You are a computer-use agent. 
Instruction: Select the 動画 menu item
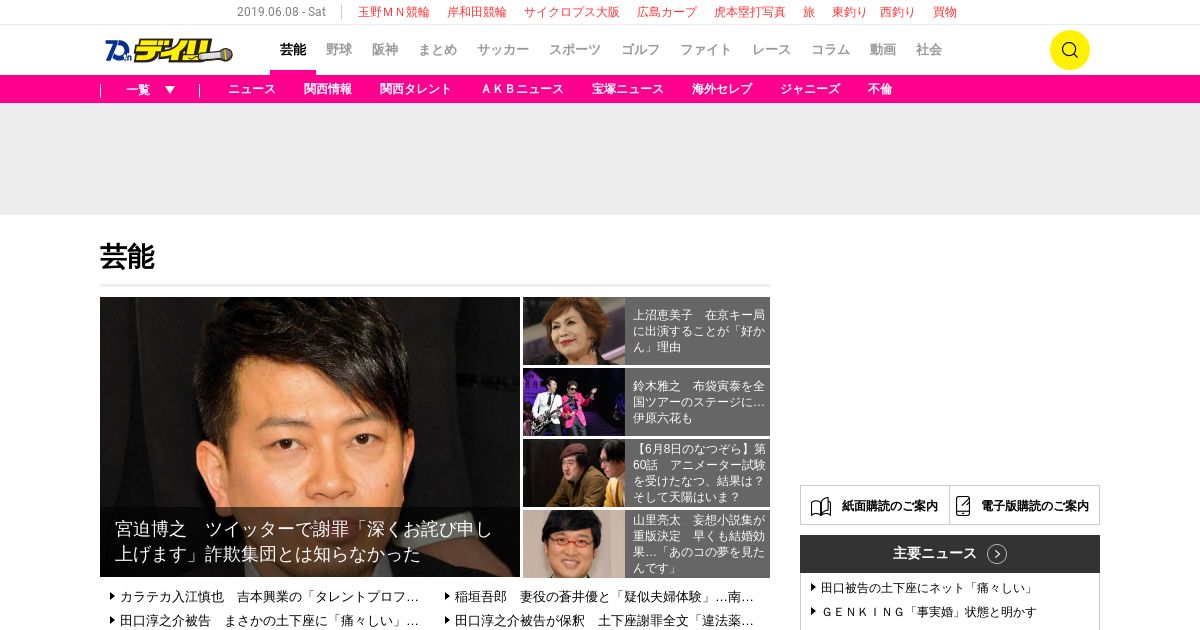point(883,50)
